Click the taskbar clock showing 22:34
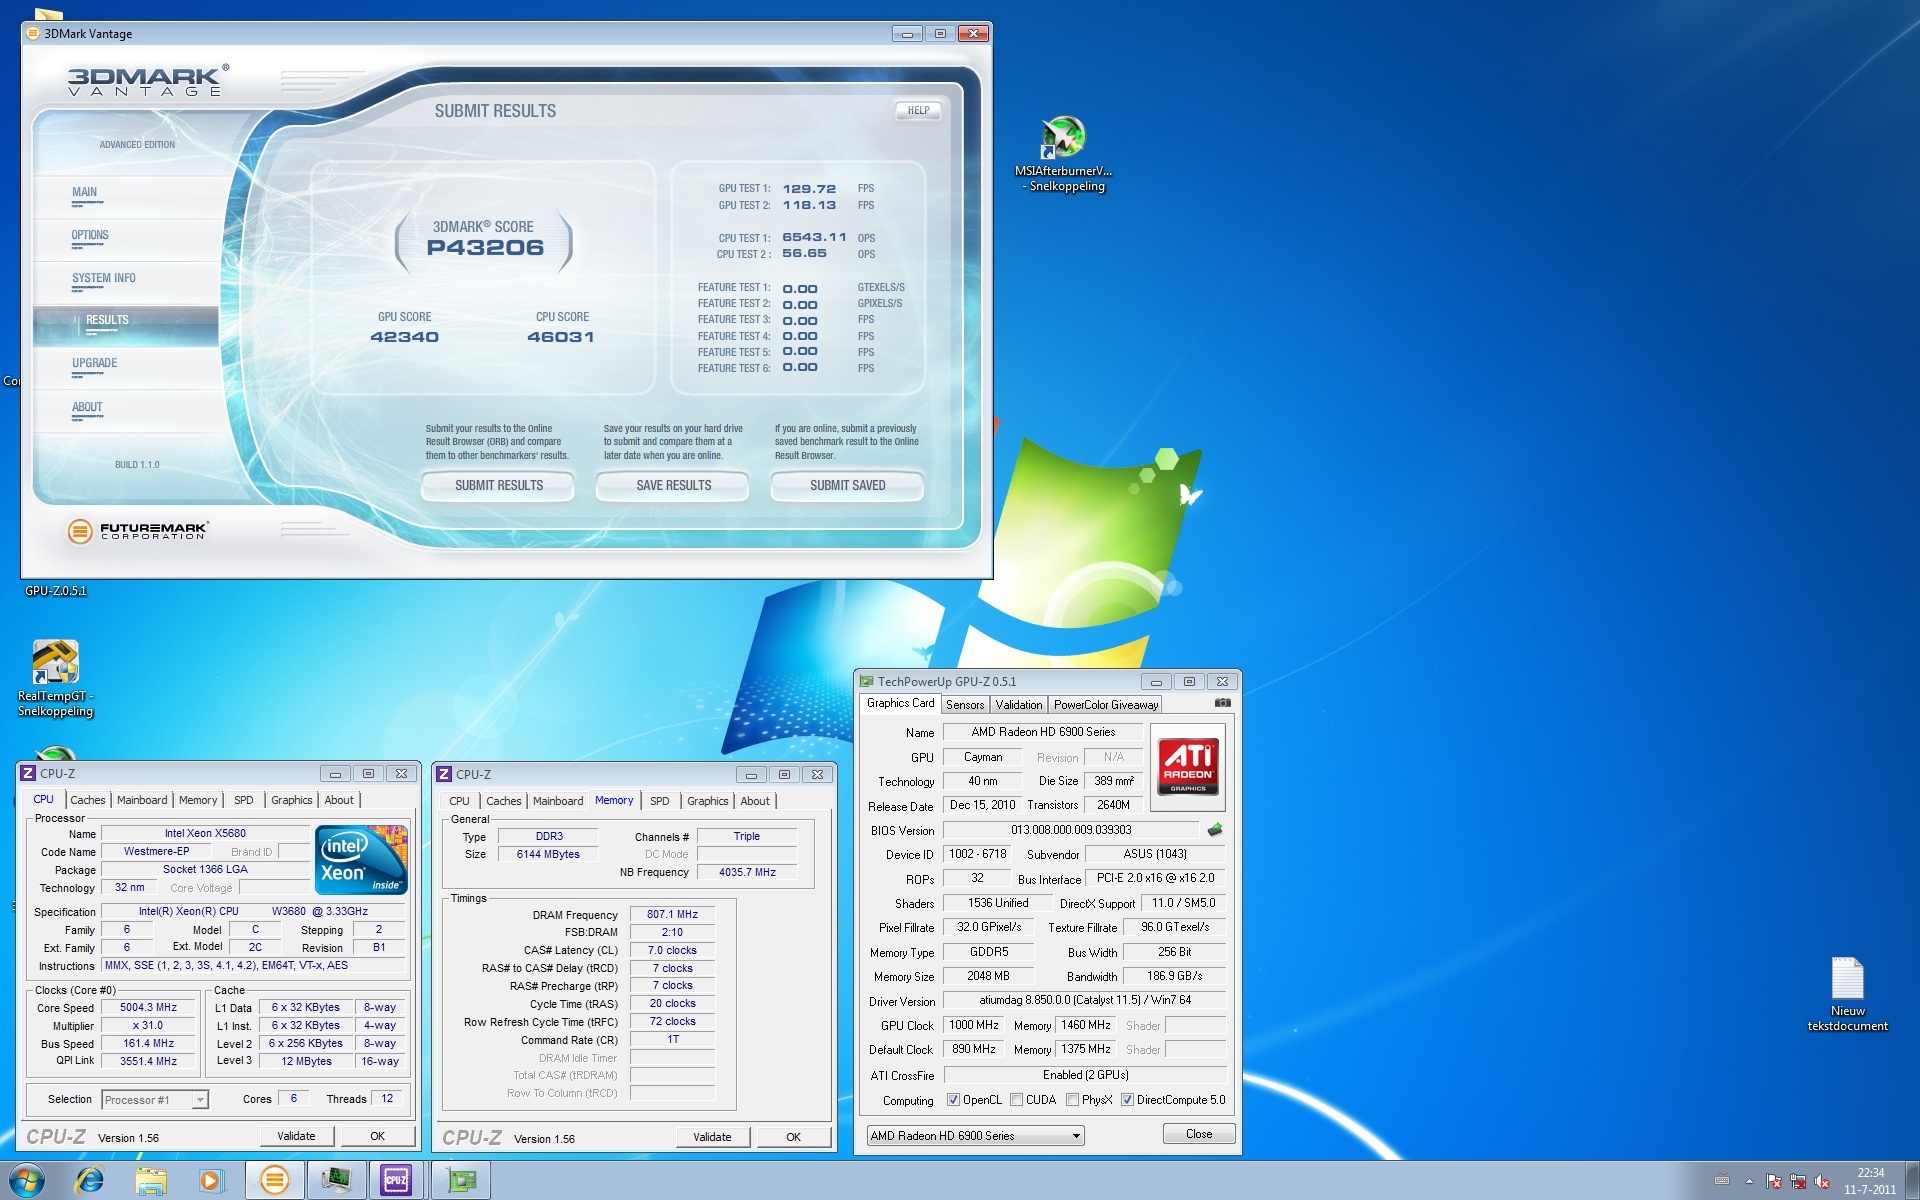Viewport: 1920px width, 1200px height. click(1870, 1181)
